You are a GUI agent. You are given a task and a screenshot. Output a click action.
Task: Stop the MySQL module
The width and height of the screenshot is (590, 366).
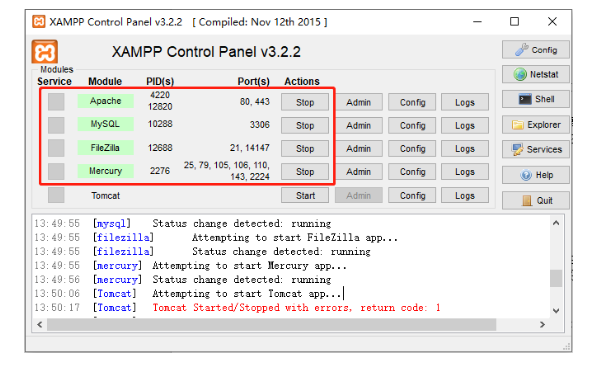coord(305,126)
